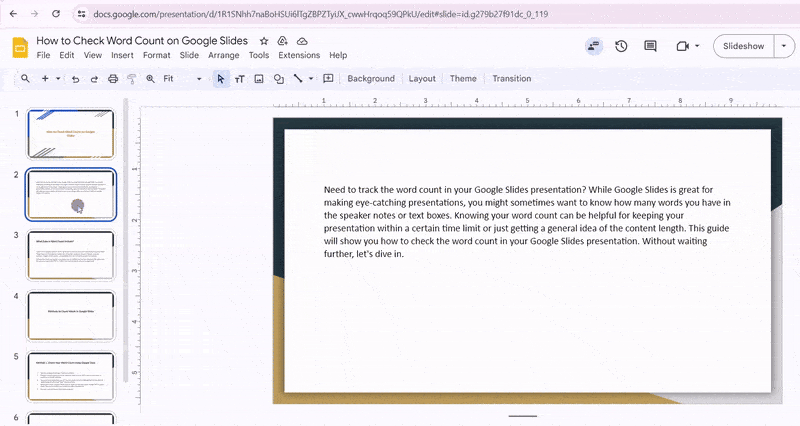This screenshot has height=426, width=800.
Task: Click the Print icon
Action: click(x=111, y=79)
